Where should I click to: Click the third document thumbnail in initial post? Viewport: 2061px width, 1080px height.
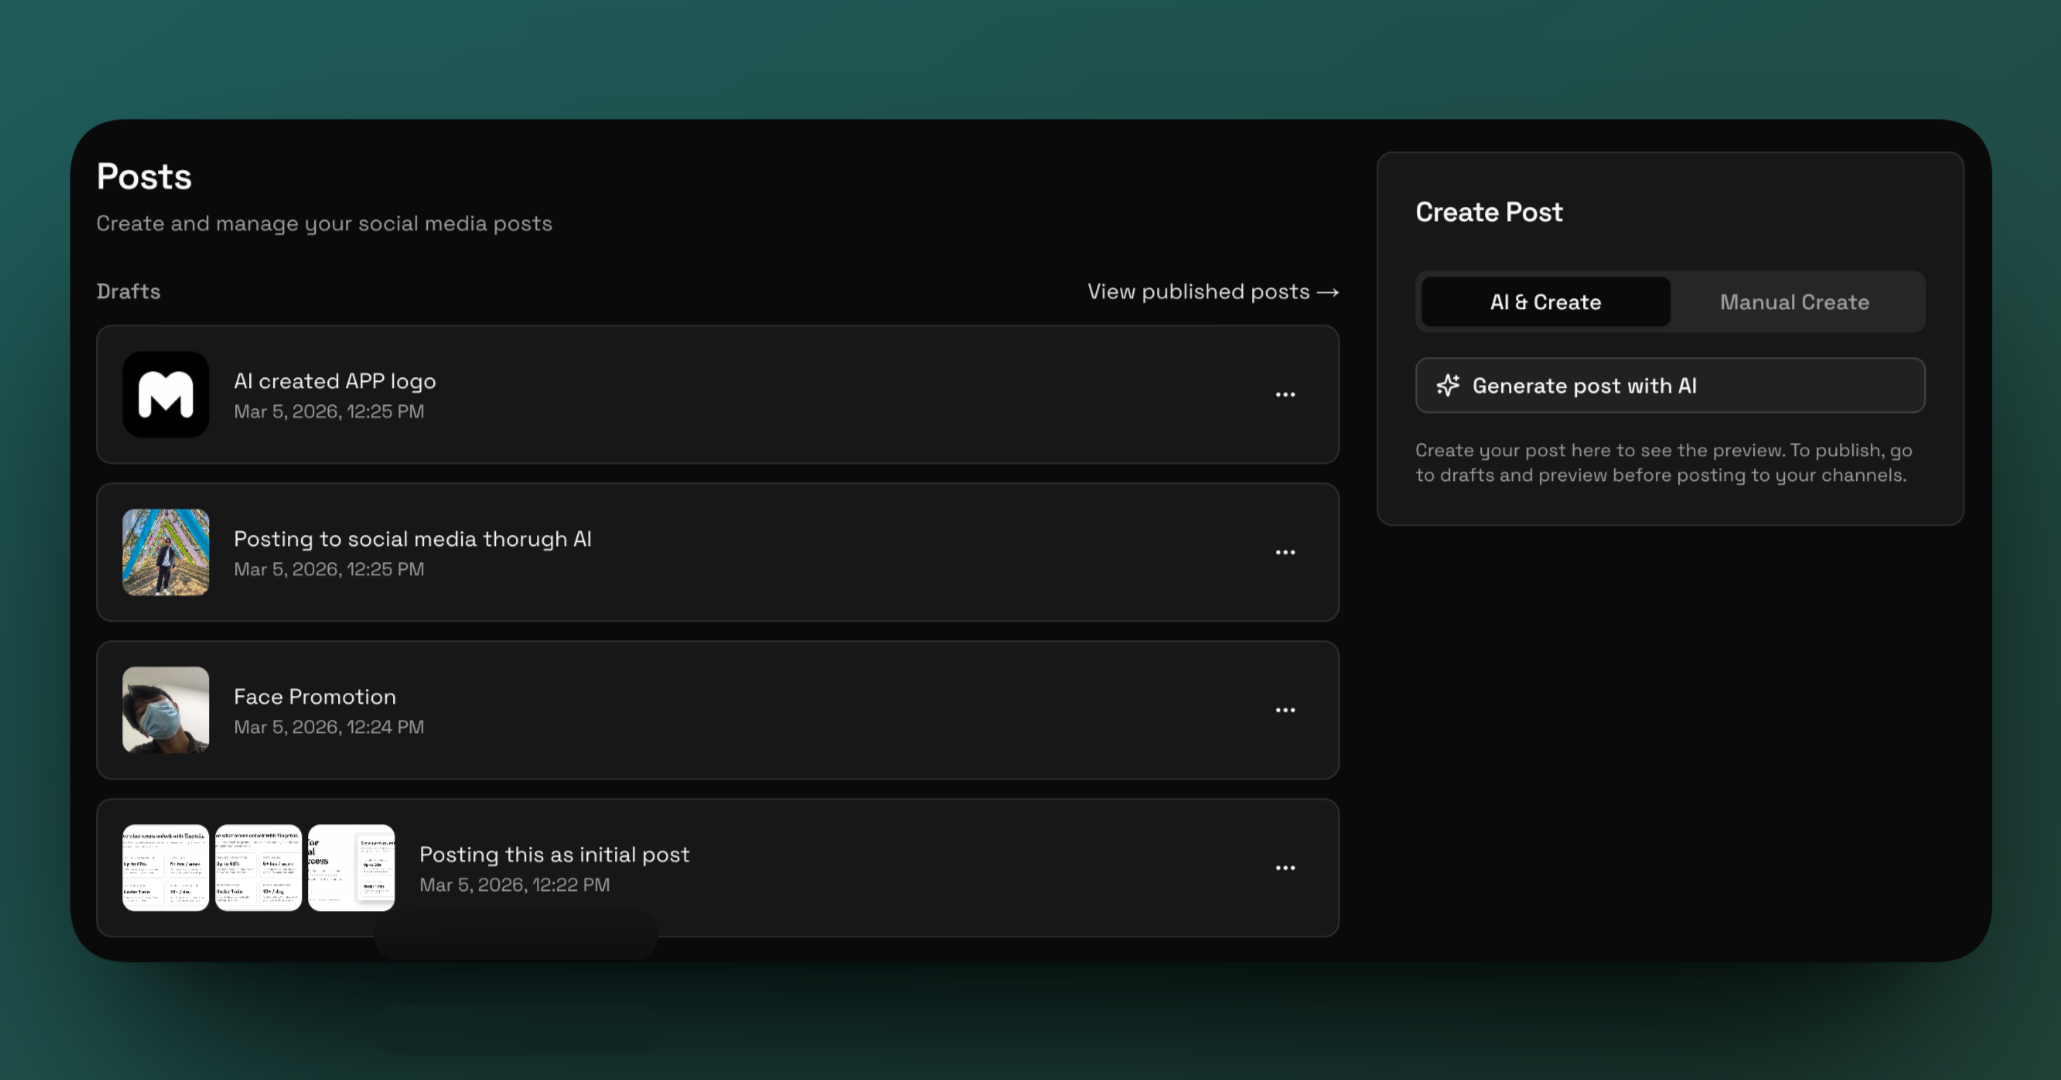(351, 868)
